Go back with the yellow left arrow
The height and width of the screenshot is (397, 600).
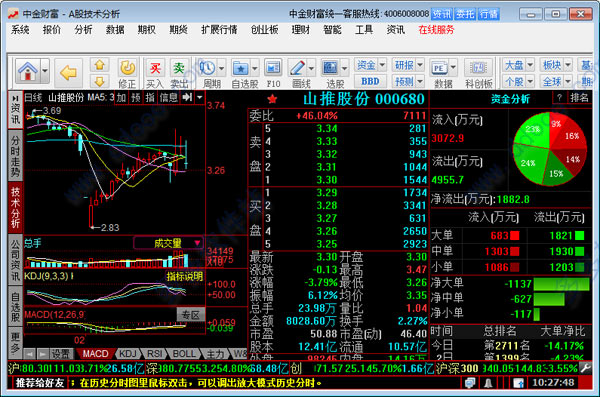tap(68, 72)
